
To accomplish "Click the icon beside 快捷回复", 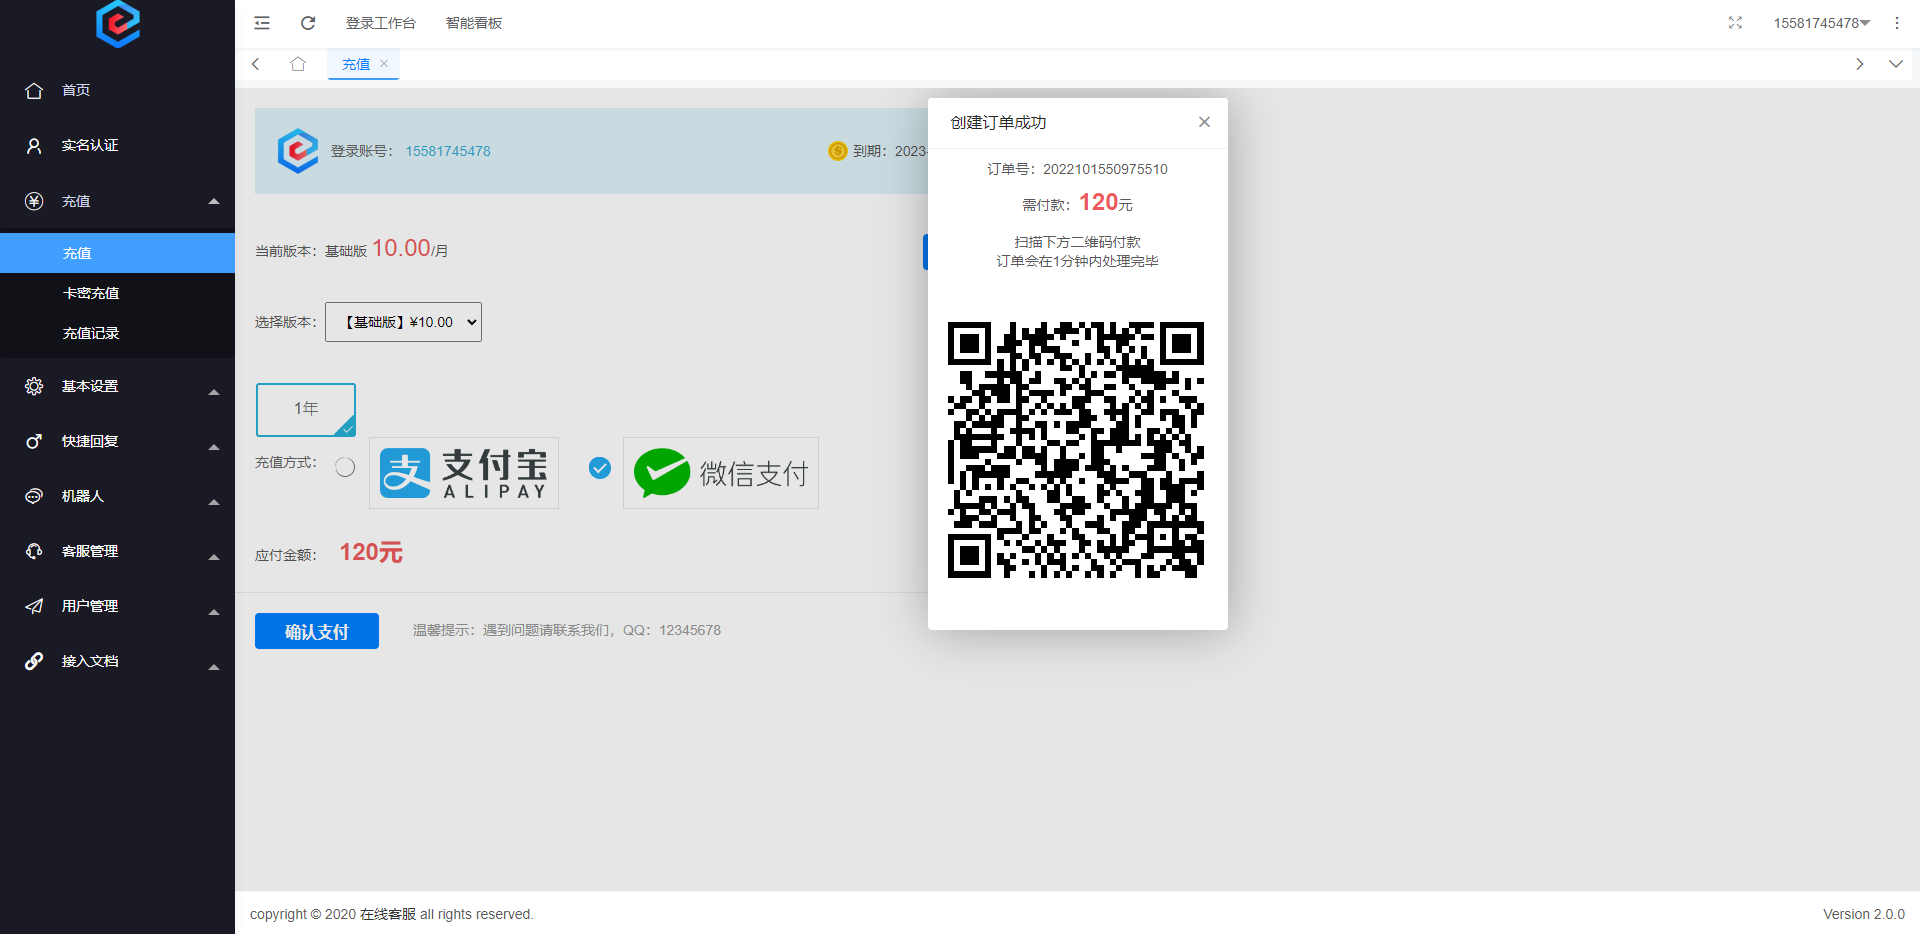I will coord(34,441).
